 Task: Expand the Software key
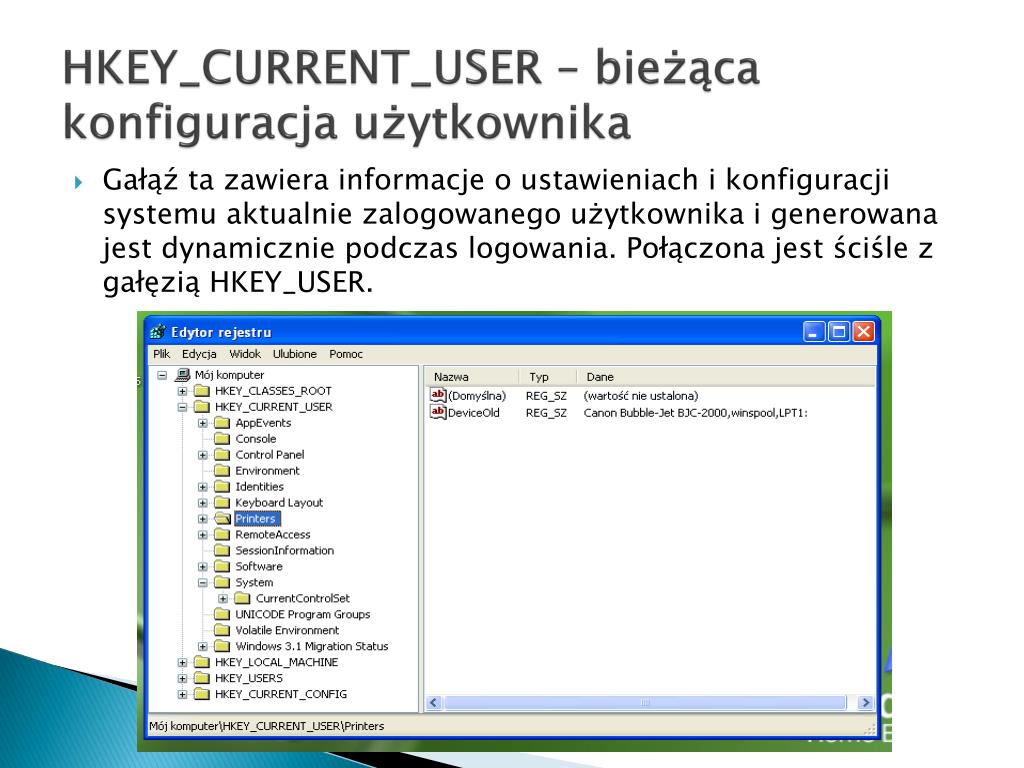202,567
